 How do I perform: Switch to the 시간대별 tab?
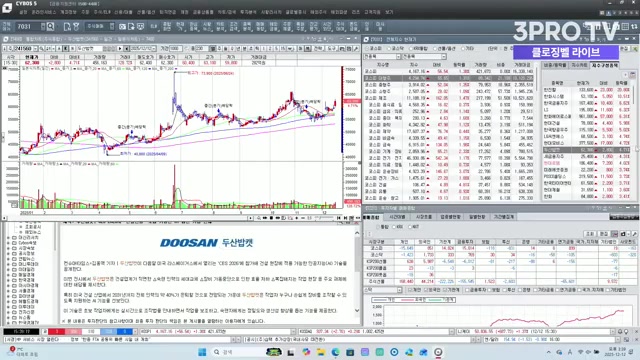[397, 217]
